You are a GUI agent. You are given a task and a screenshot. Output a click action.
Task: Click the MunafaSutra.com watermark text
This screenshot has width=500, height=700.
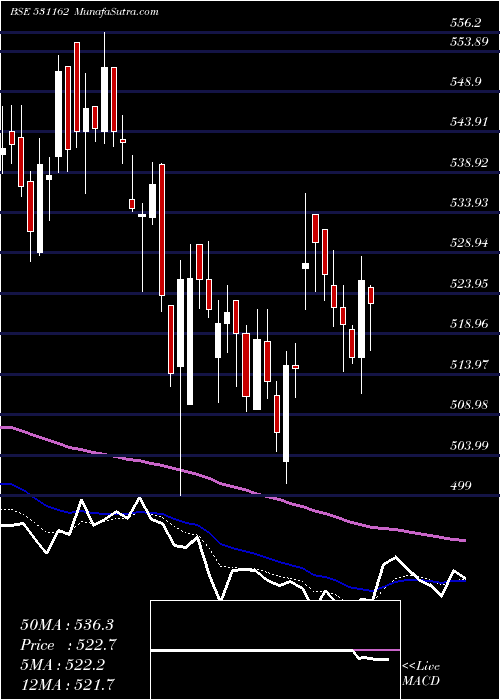click(117, 12)
